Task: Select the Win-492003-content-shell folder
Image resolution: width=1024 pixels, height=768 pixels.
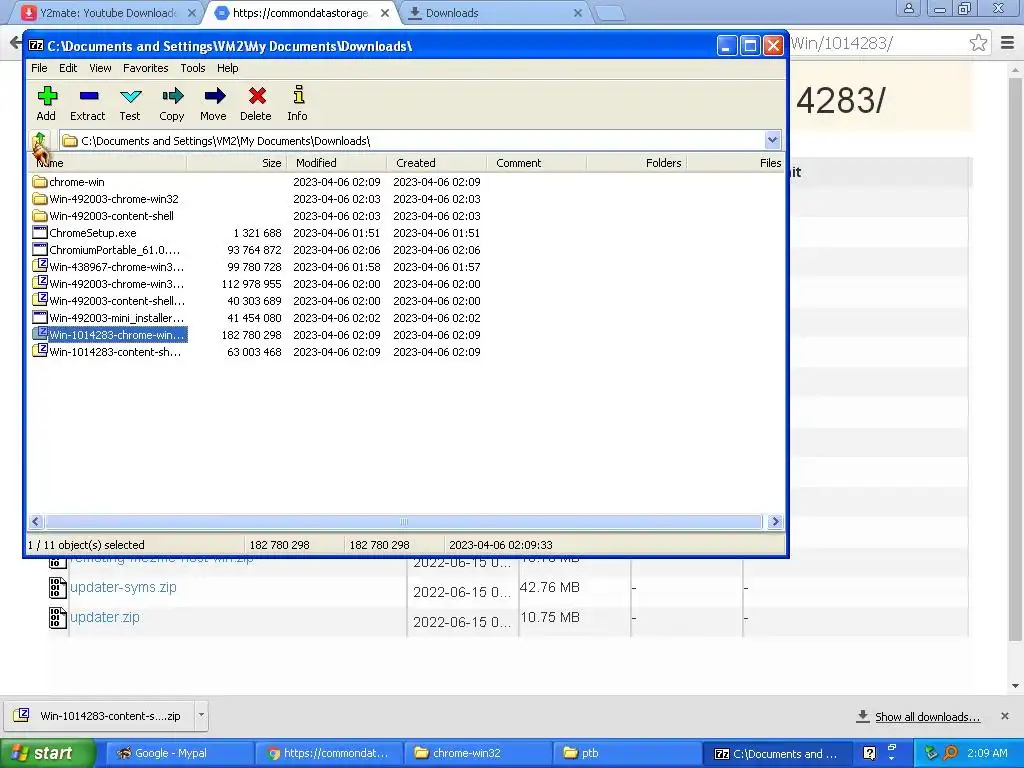Action: click(x=103, y=216)
